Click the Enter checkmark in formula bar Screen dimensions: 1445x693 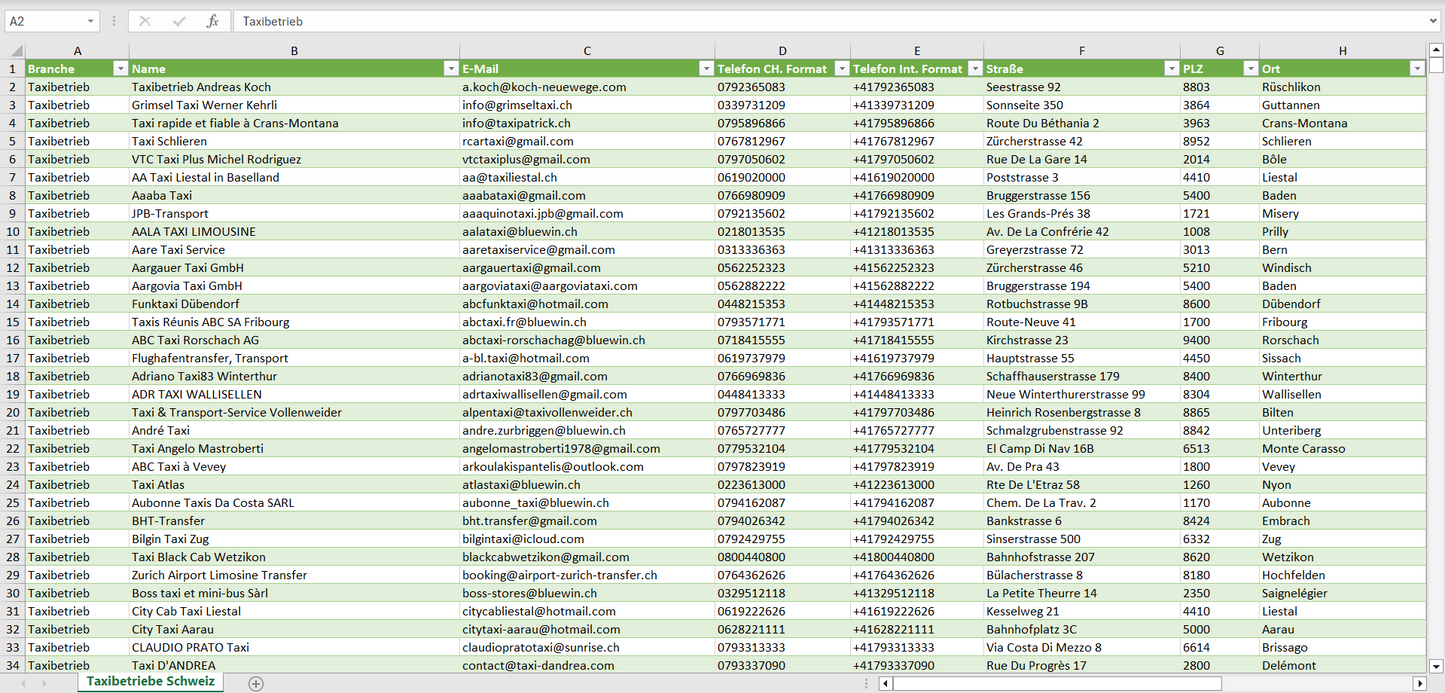click(179, 21)
